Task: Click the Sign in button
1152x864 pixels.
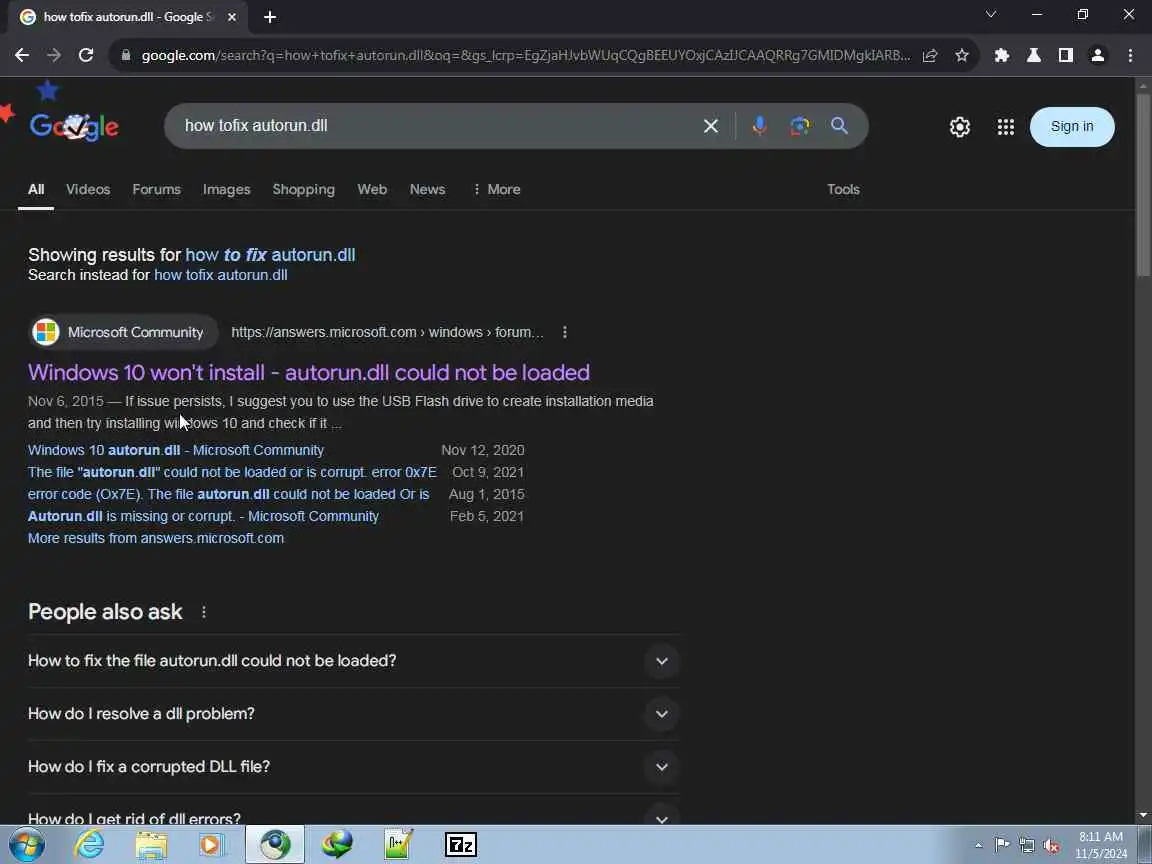Action: (x=1072, y=126)
